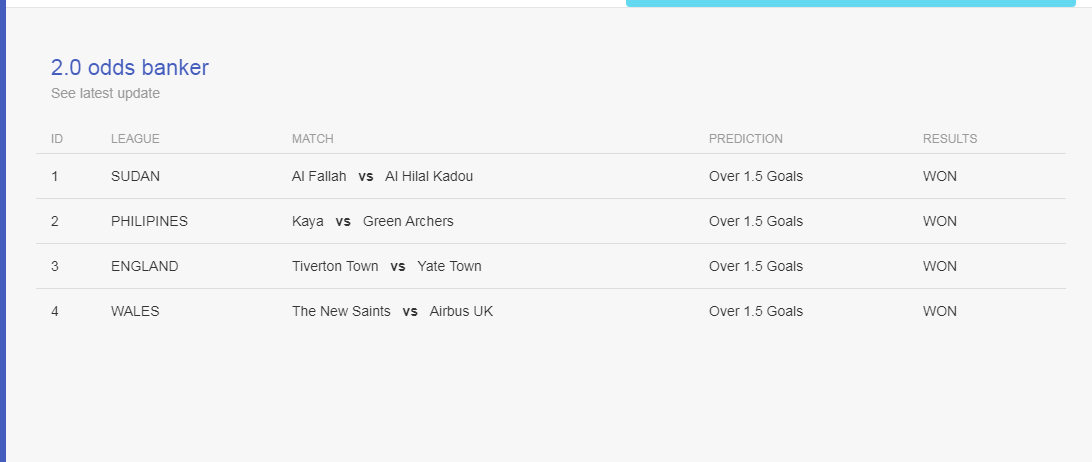This screenshot has width=1092, height=462.
Task: Click the Over 1.5 Goals prediction in the Sudan row
Action: click(756, 176)
